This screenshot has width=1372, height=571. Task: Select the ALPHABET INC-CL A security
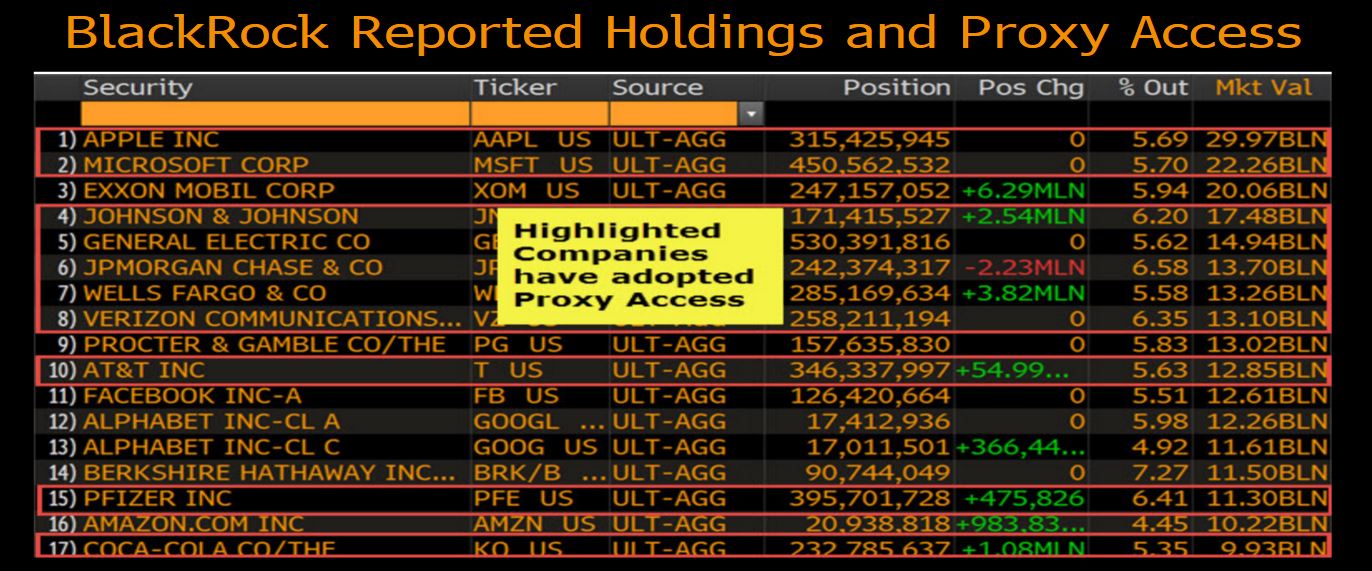[x=211, y=422]
